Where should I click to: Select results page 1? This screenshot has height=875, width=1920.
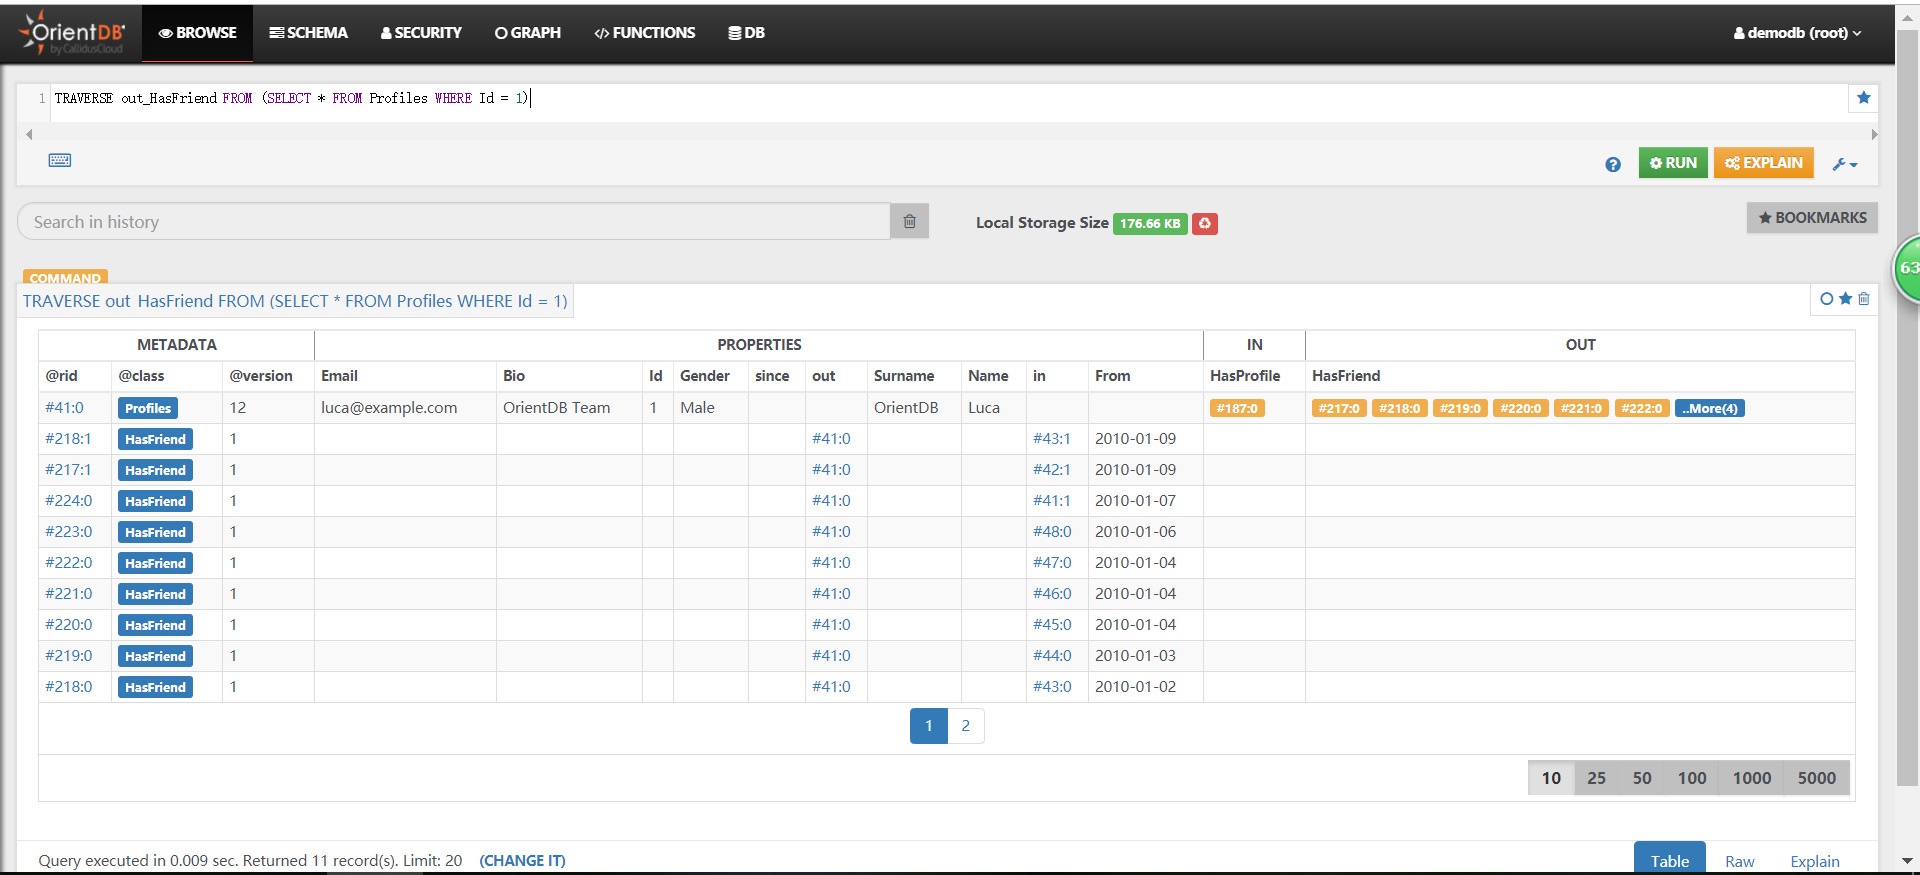click(928, 726)
